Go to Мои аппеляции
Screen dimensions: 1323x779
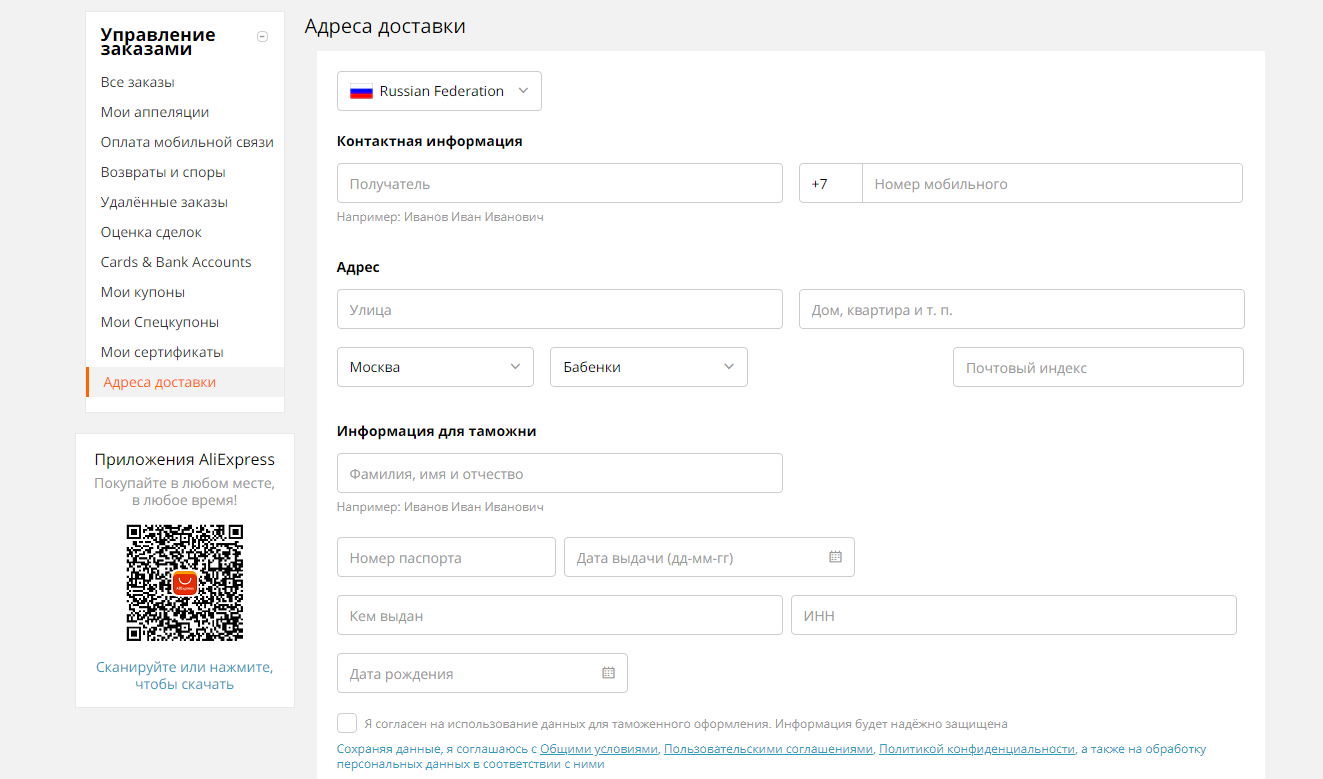155,112
